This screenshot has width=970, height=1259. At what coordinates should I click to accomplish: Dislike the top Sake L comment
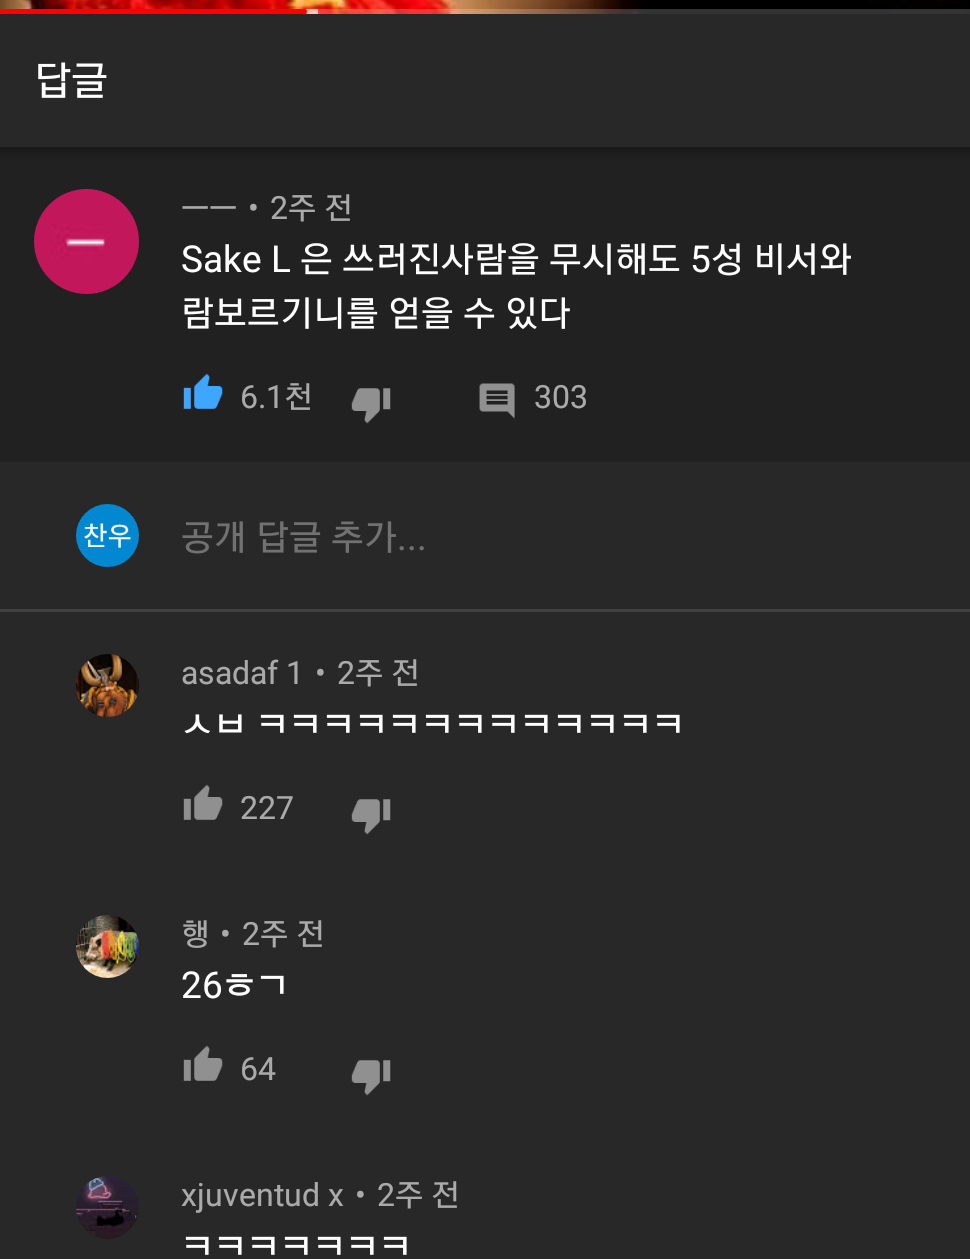[x=371, y=401]
